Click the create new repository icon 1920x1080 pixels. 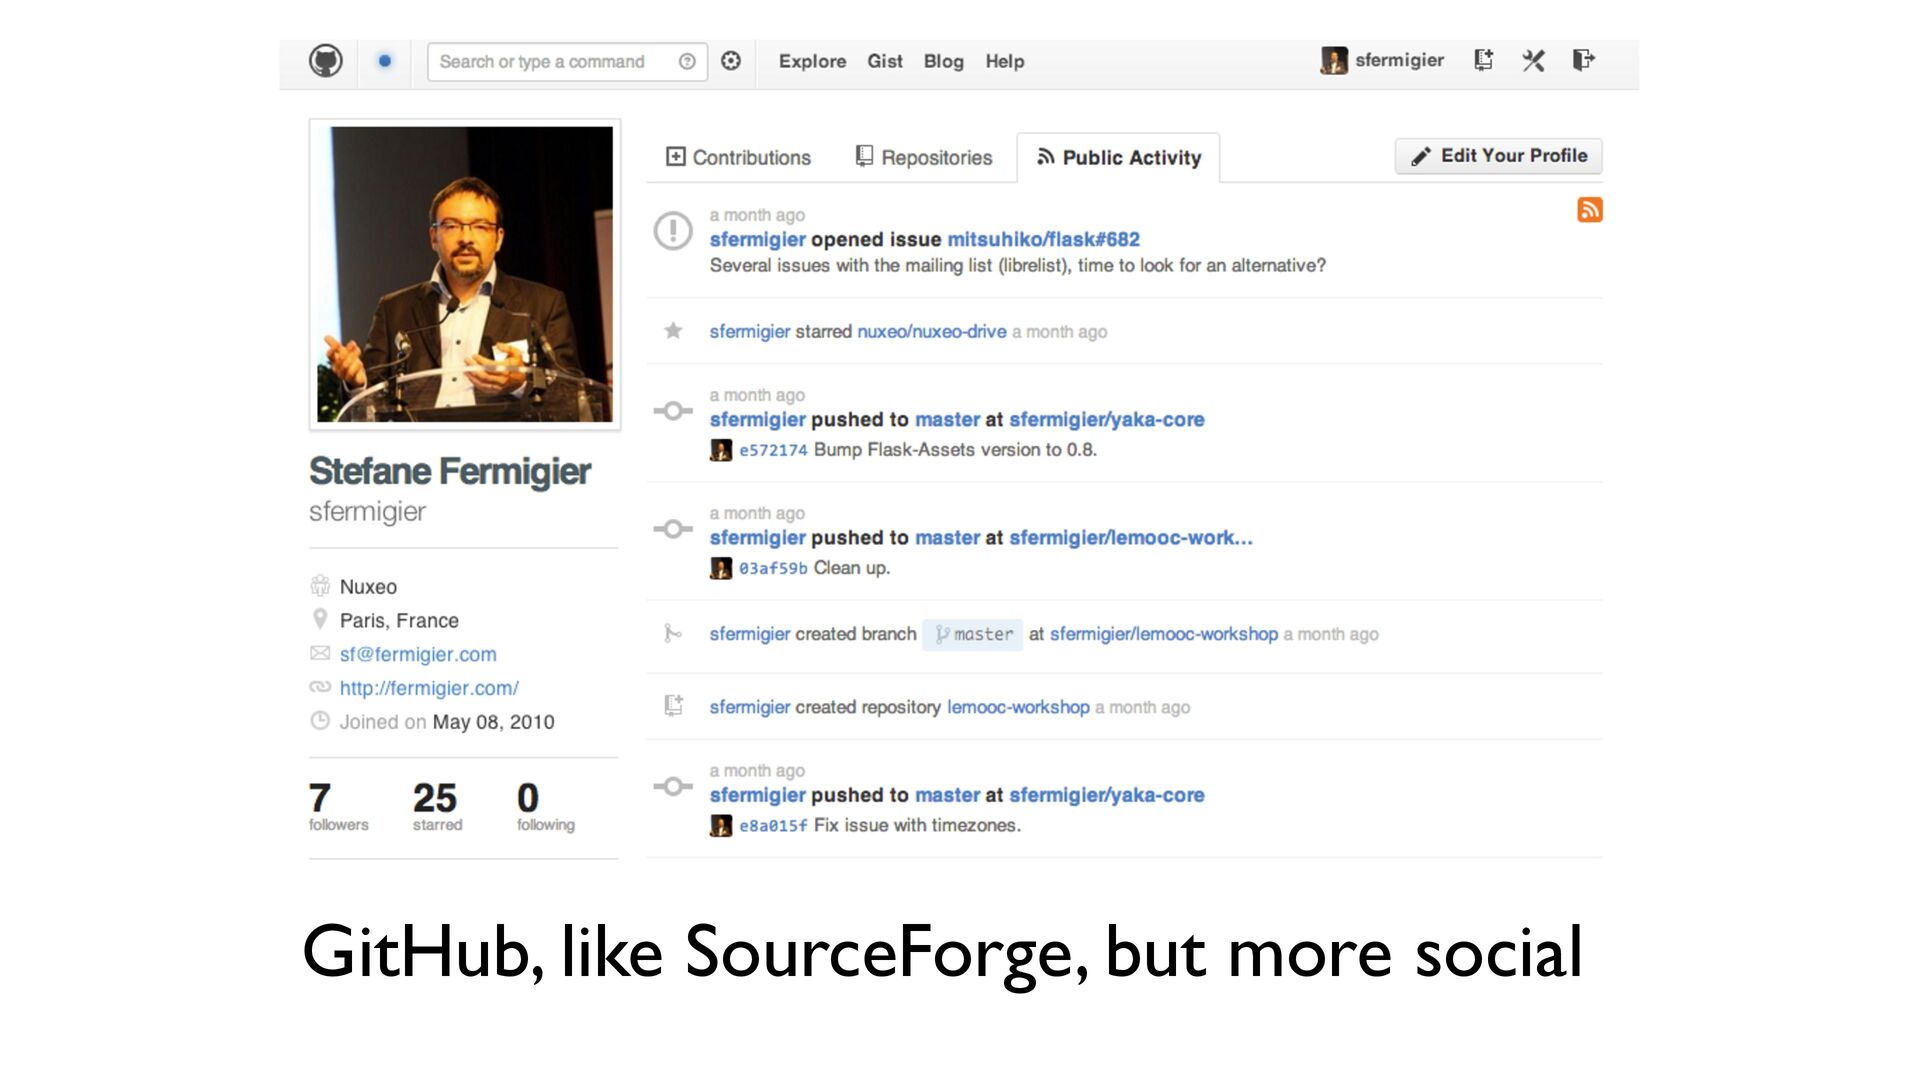[1484, 60]
